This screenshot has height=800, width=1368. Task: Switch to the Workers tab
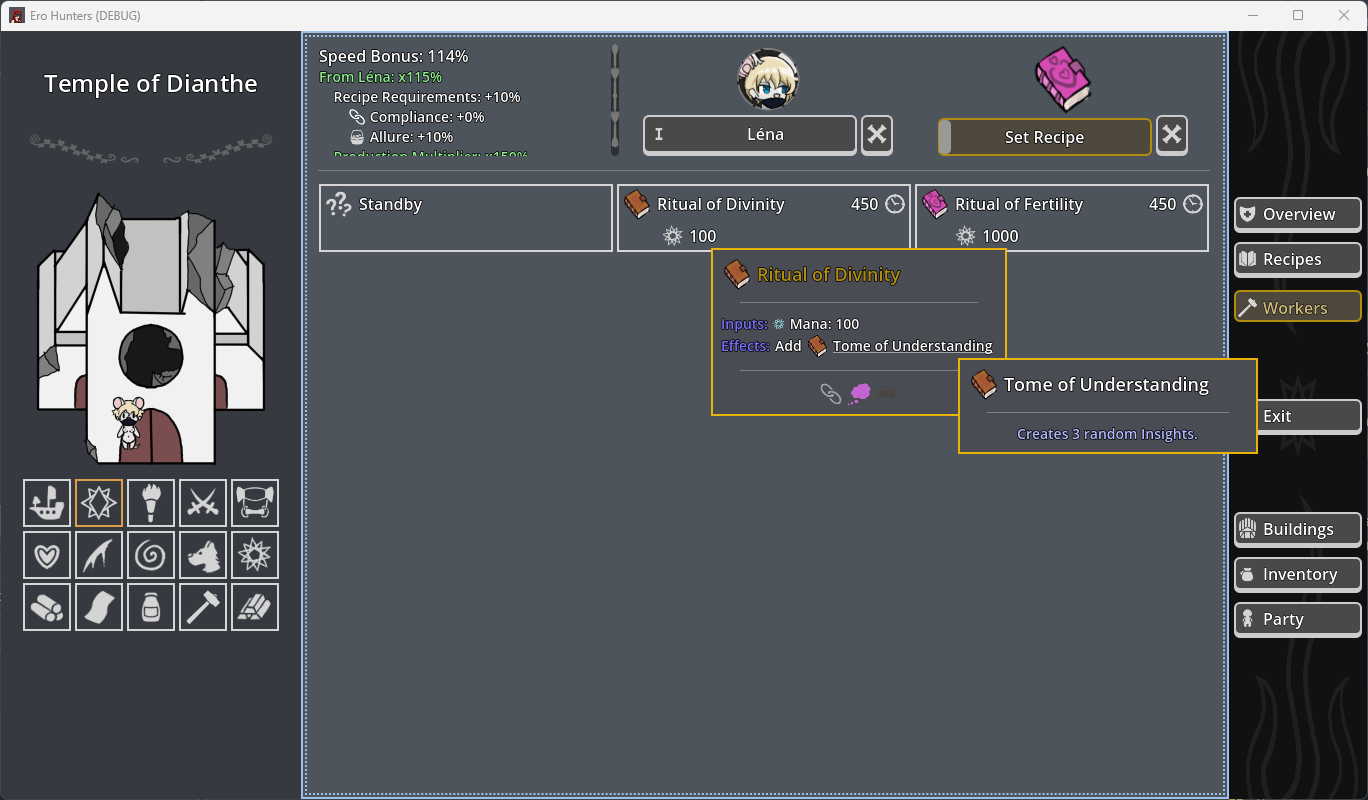coord(1298,307)
